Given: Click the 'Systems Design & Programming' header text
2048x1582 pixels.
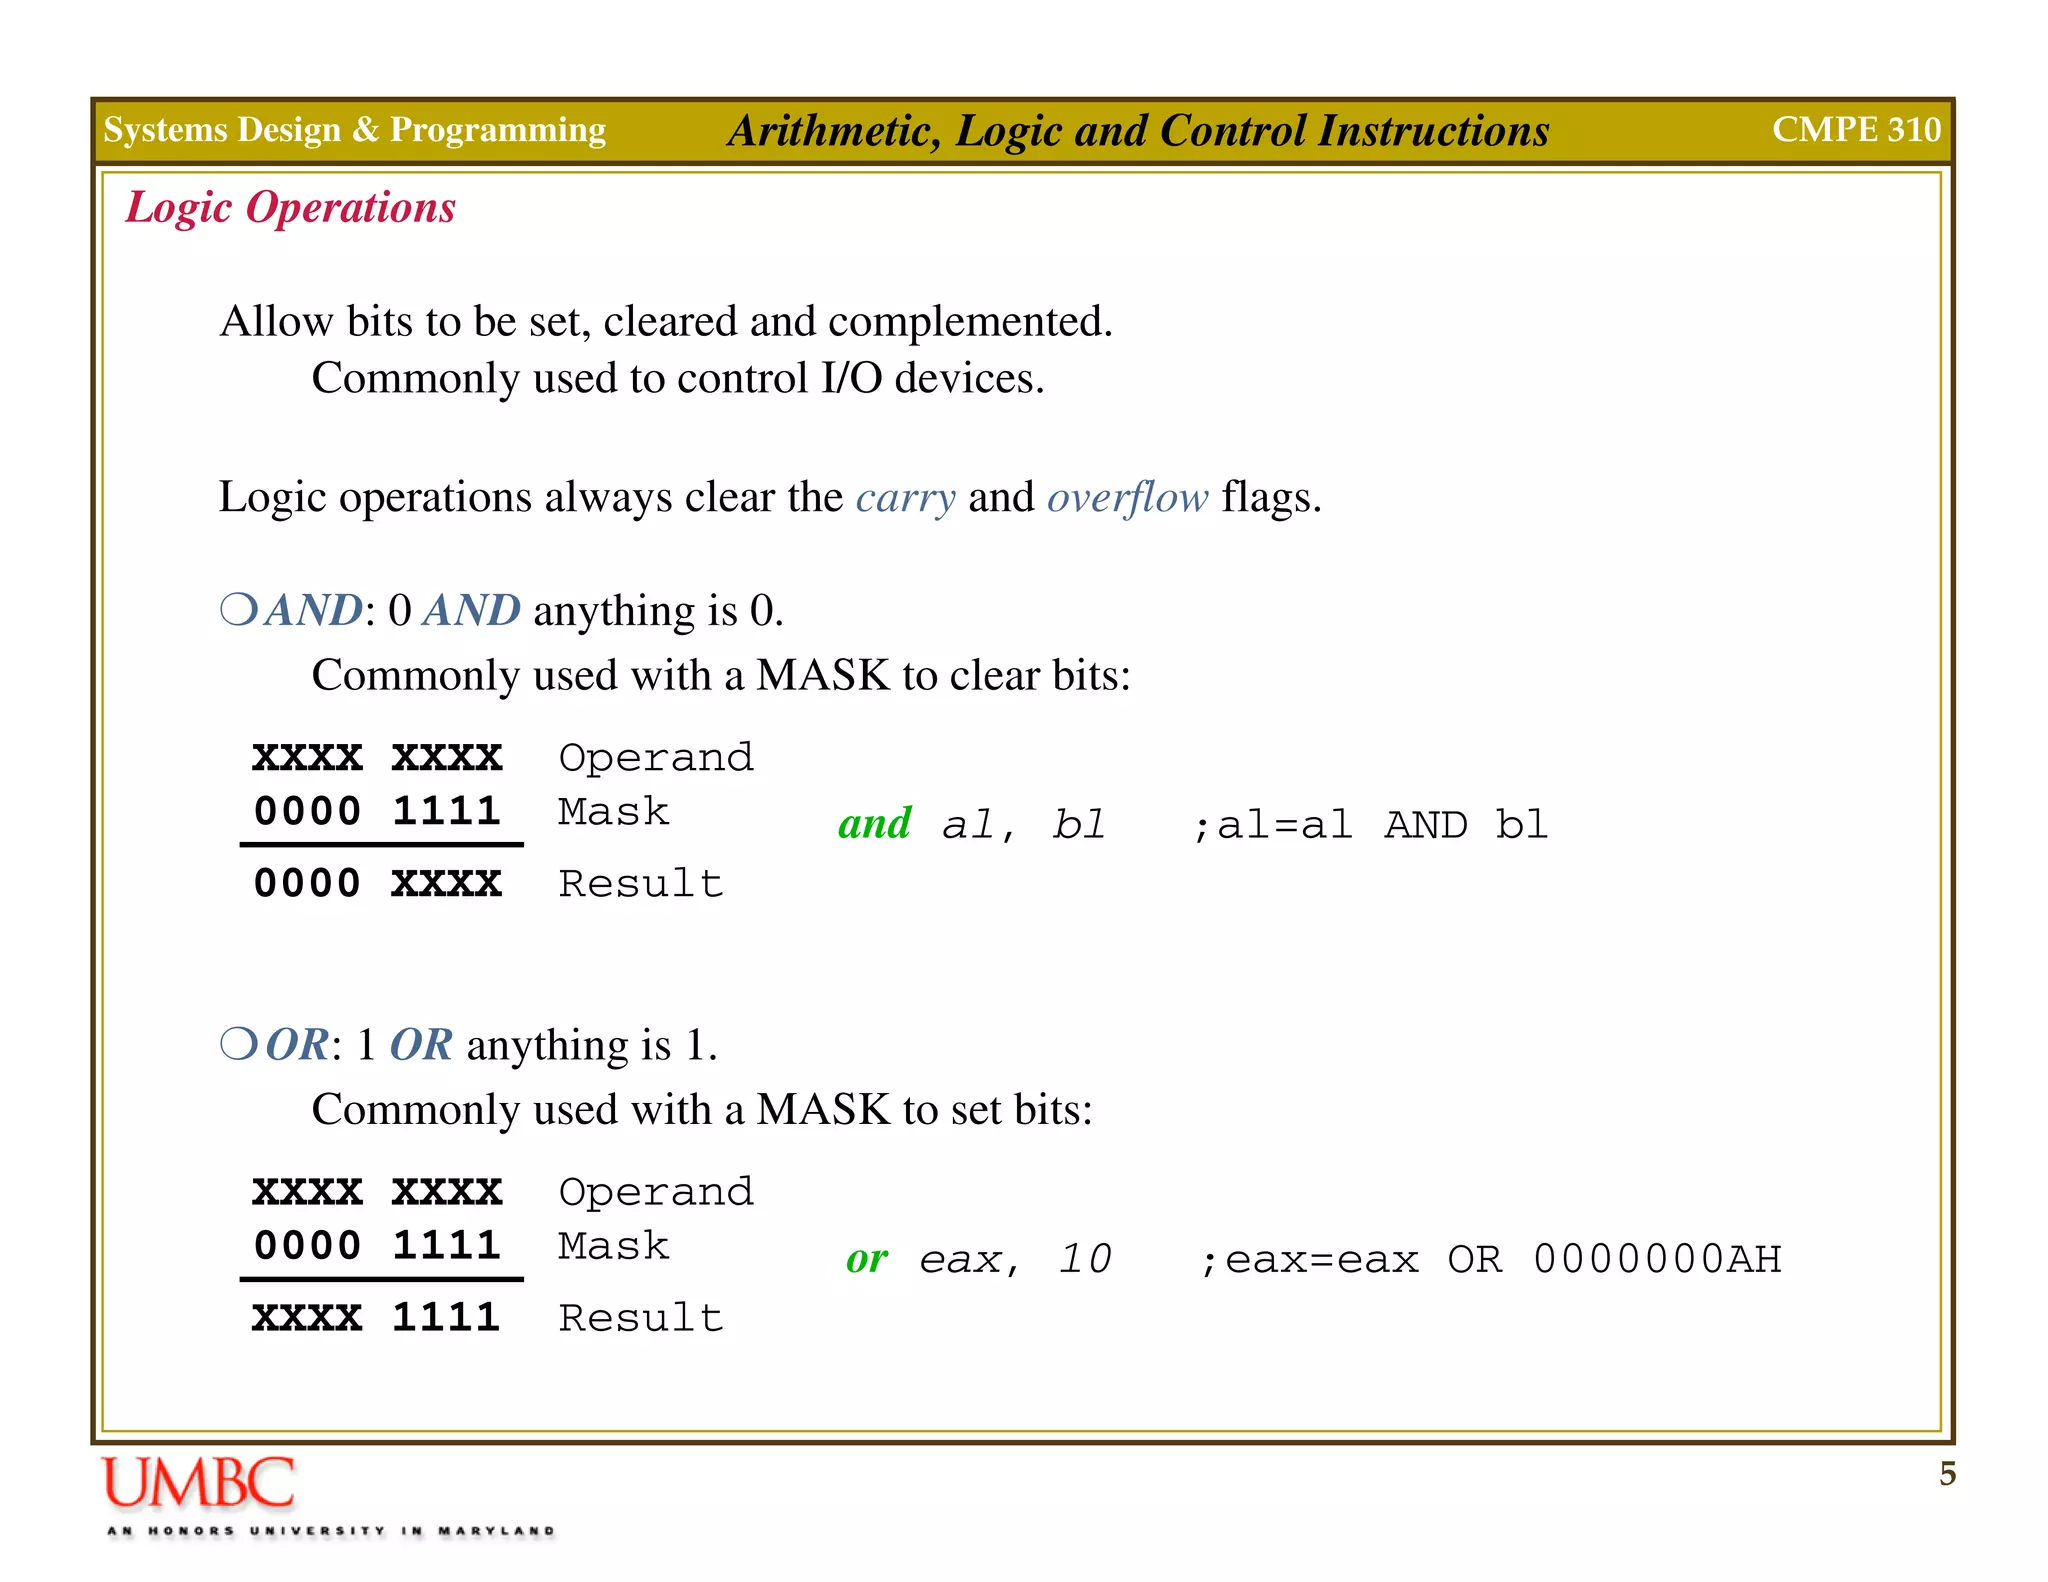Looking at the screenshot, I should coord(355,130).
